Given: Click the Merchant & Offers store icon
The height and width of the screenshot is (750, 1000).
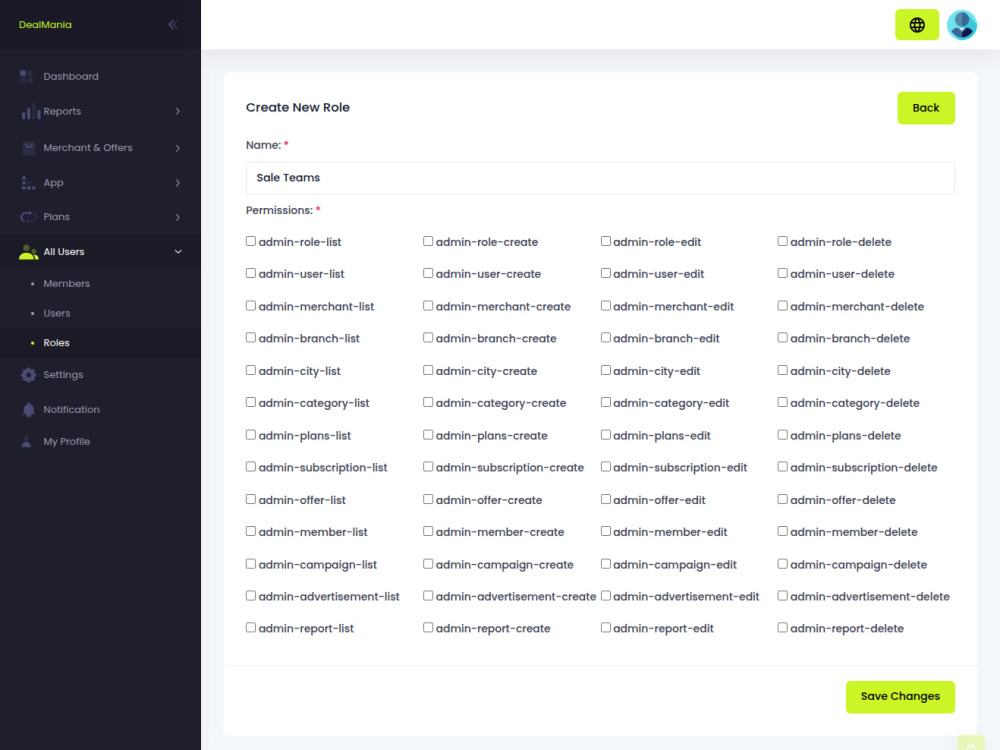Looking at the screenshot, I should (28, 148).
